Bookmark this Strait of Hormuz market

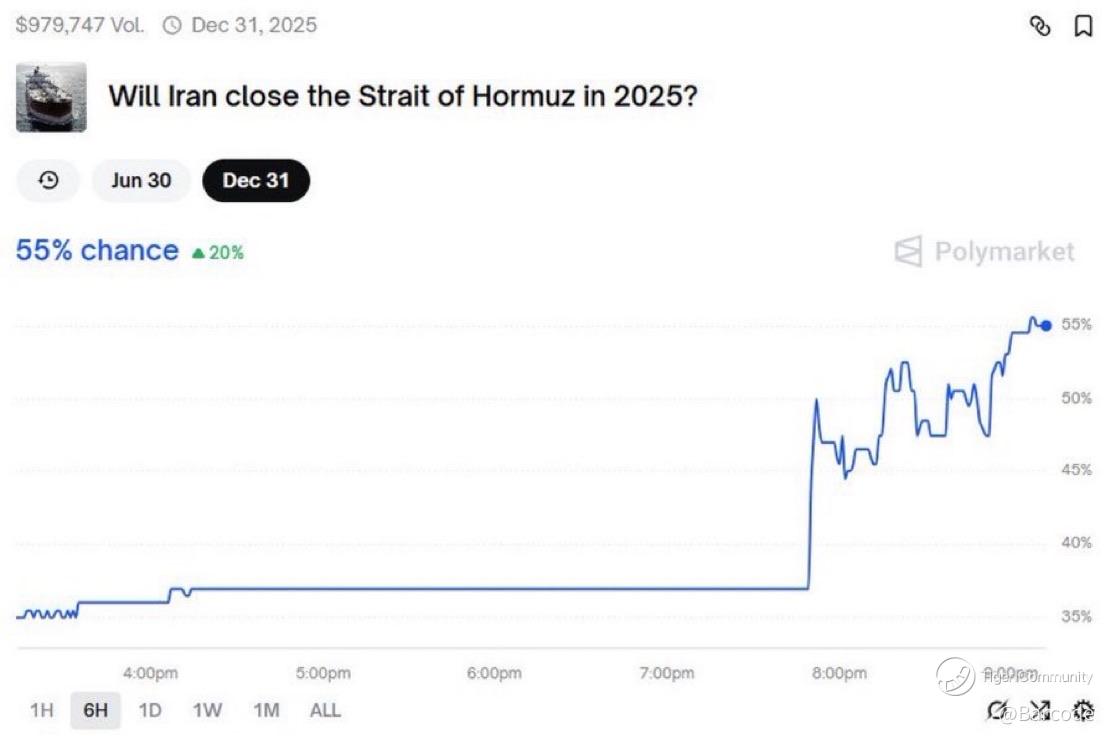coord(1082,27)
